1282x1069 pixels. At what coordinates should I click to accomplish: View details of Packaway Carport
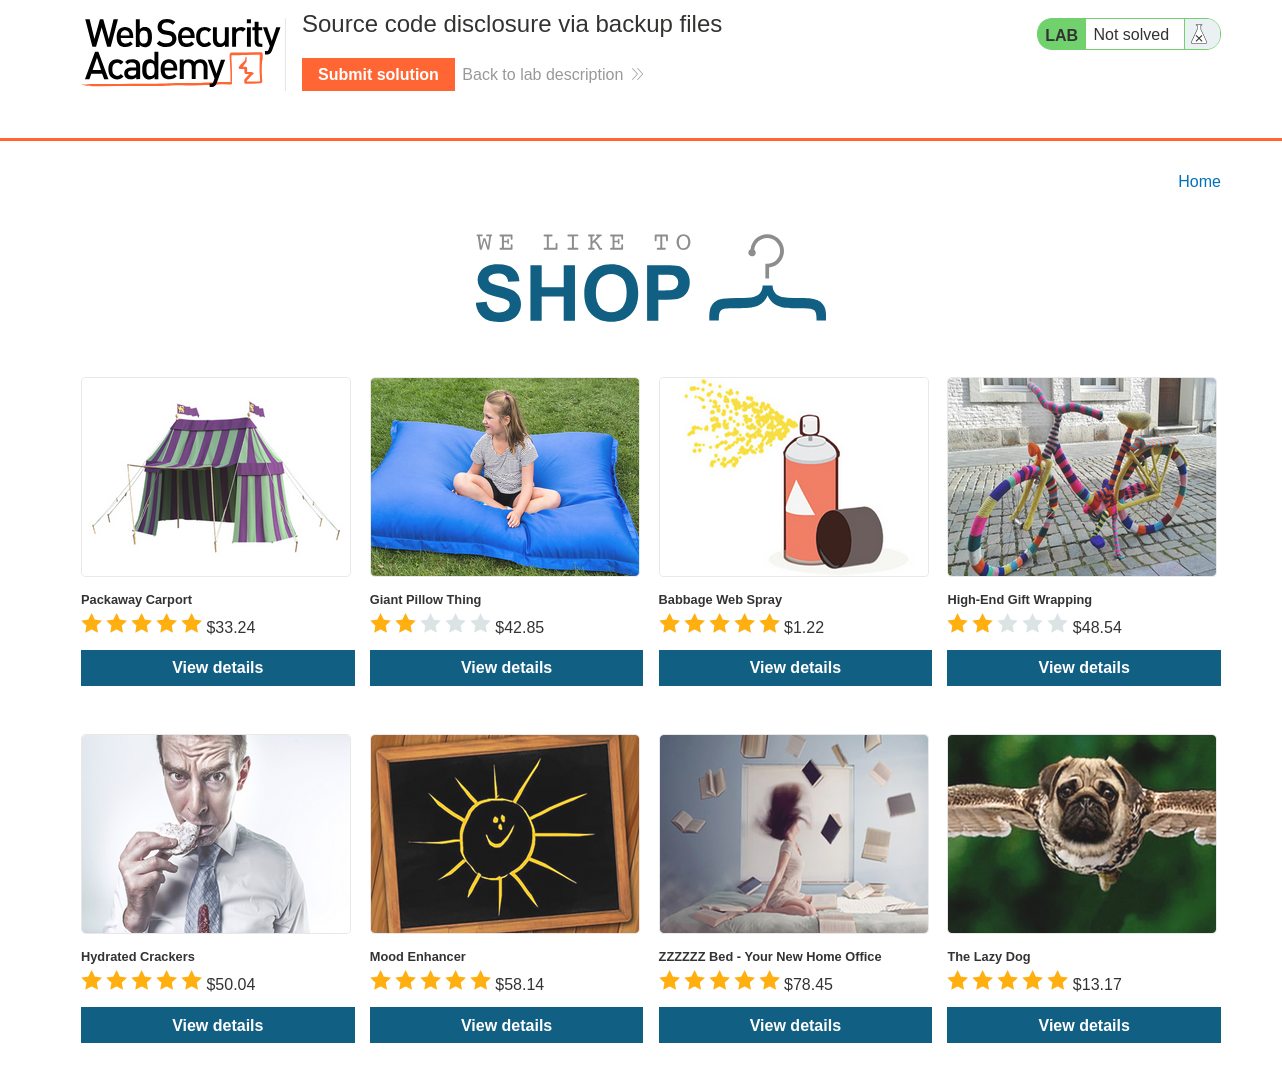(x=218, y=668)
